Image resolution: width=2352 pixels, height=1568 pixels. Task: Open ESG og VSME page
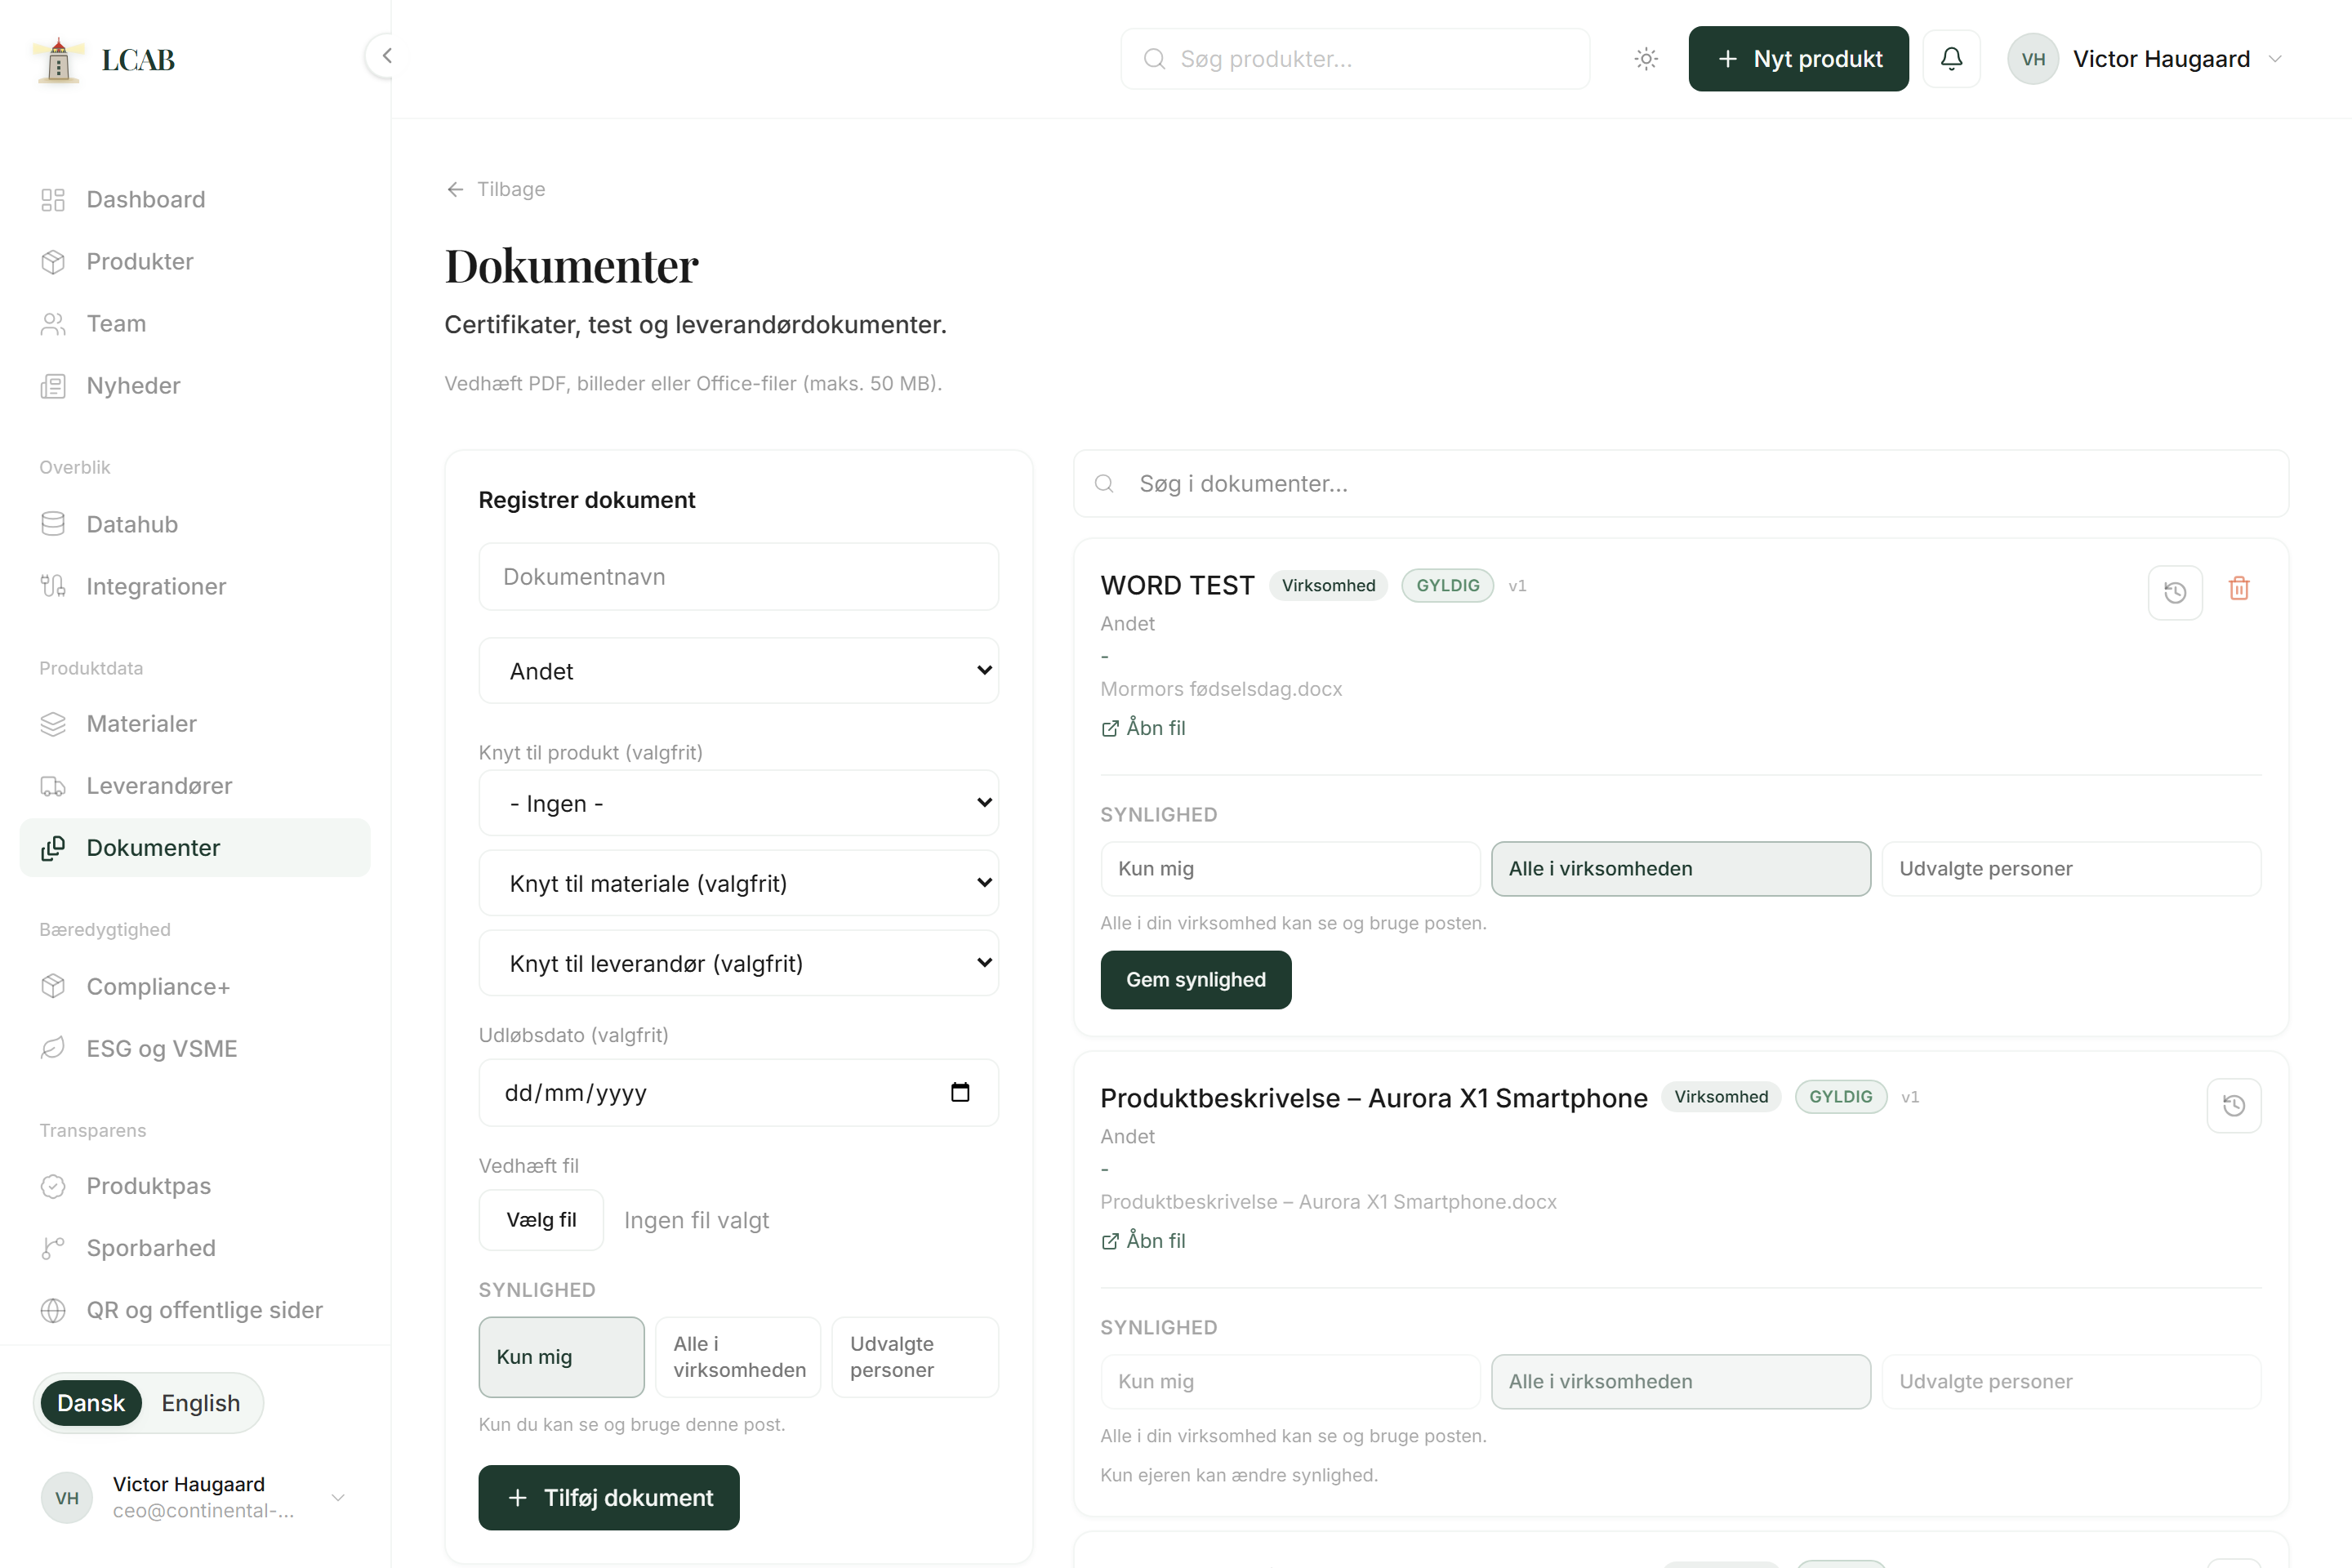tap(195, 1048)
